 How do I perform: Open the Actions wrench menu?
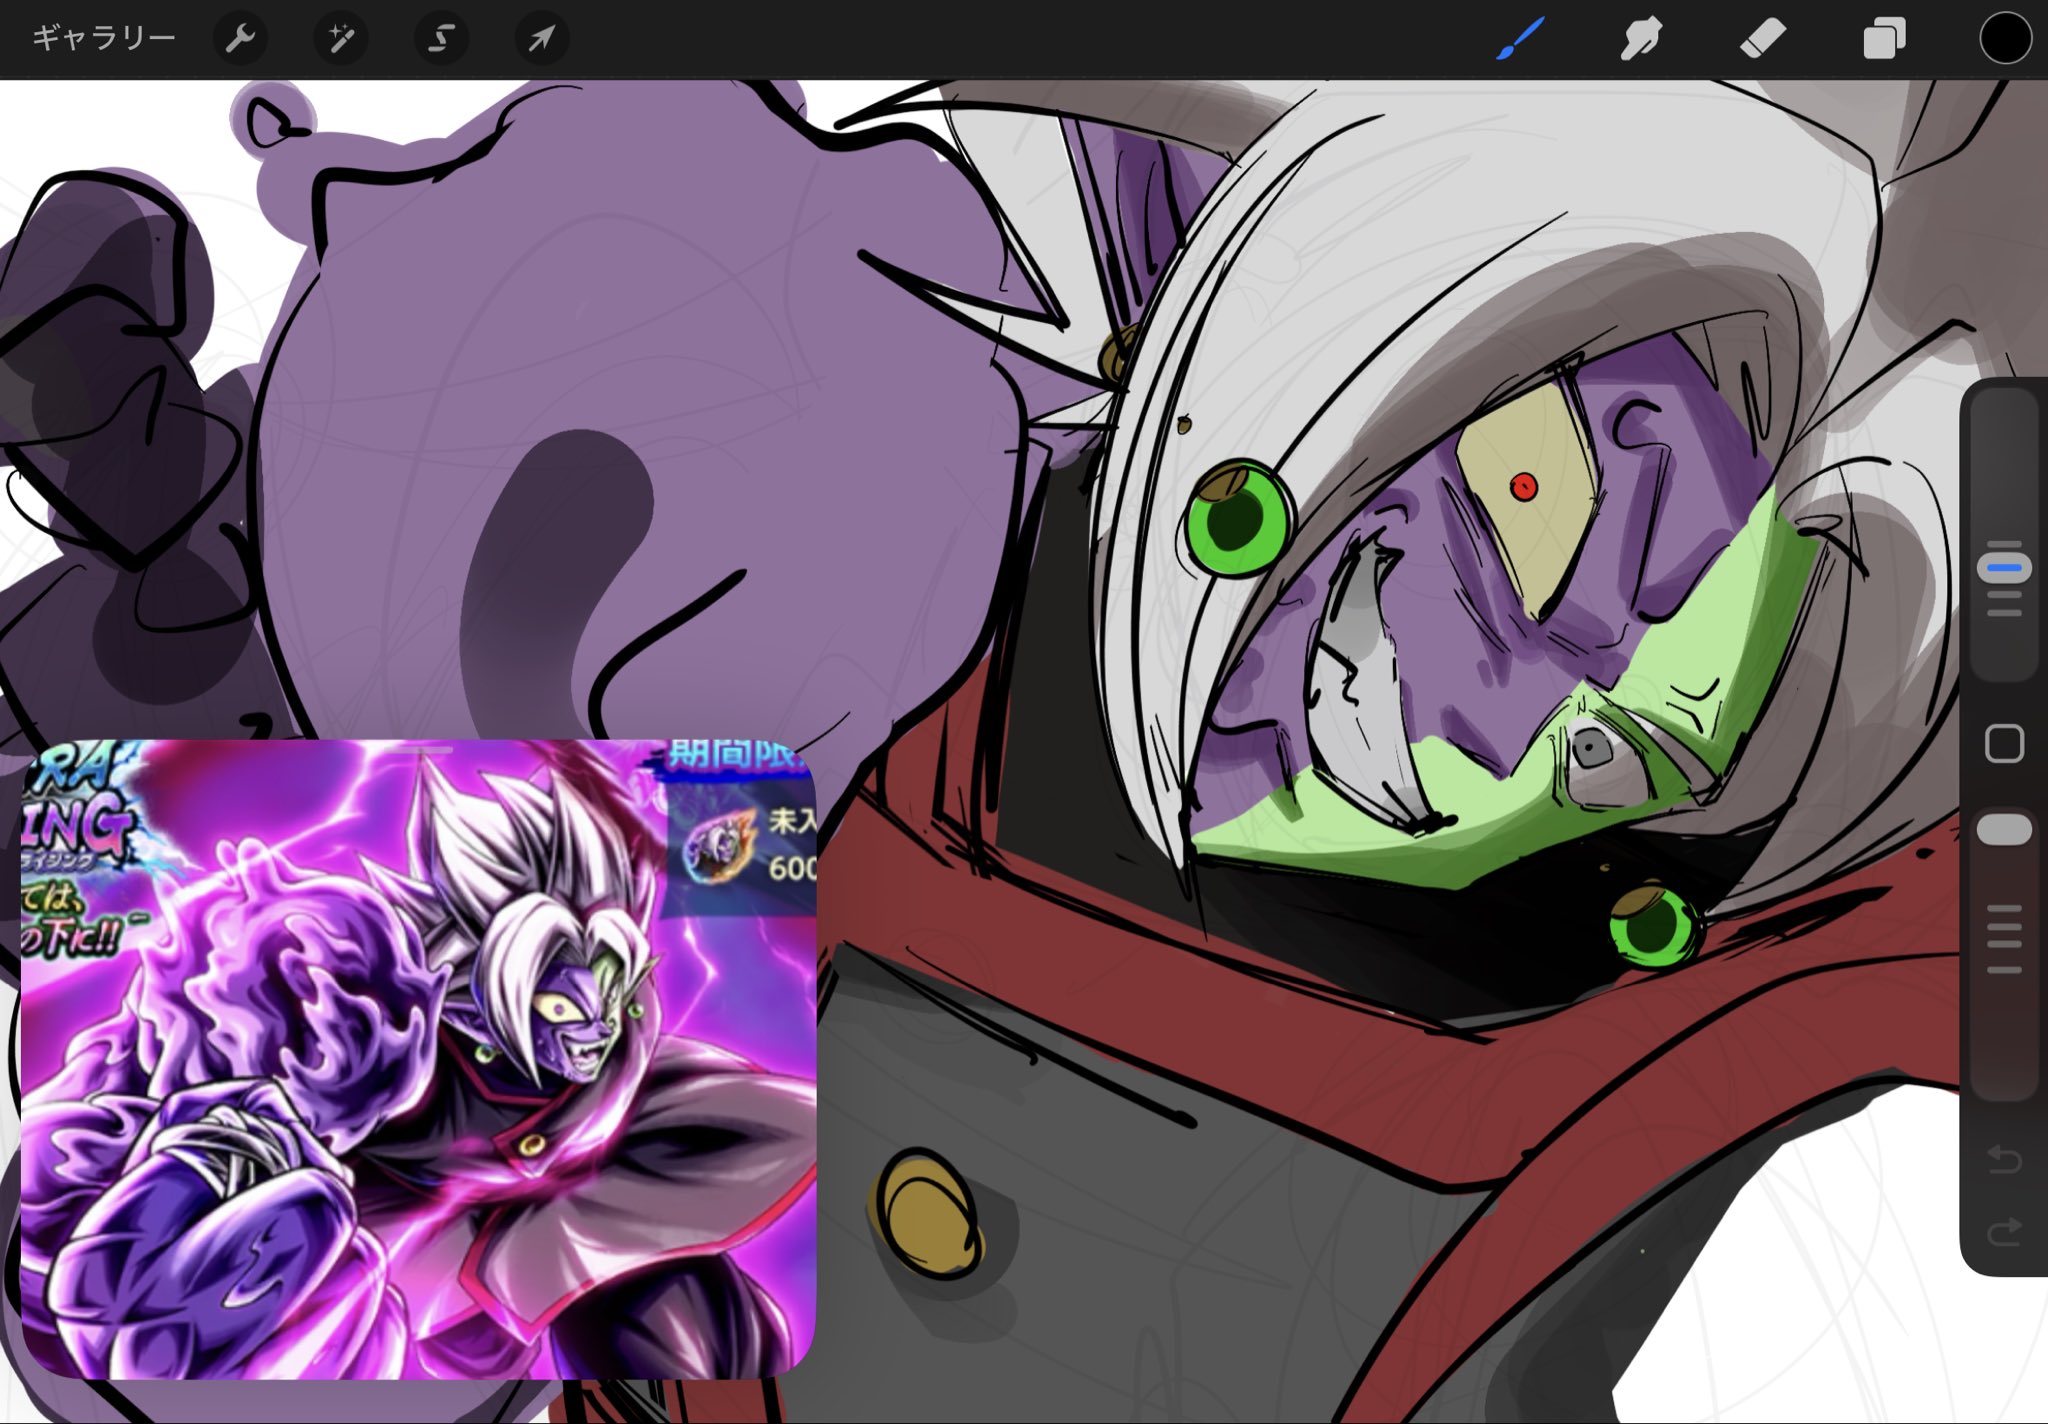click(240, 39)
